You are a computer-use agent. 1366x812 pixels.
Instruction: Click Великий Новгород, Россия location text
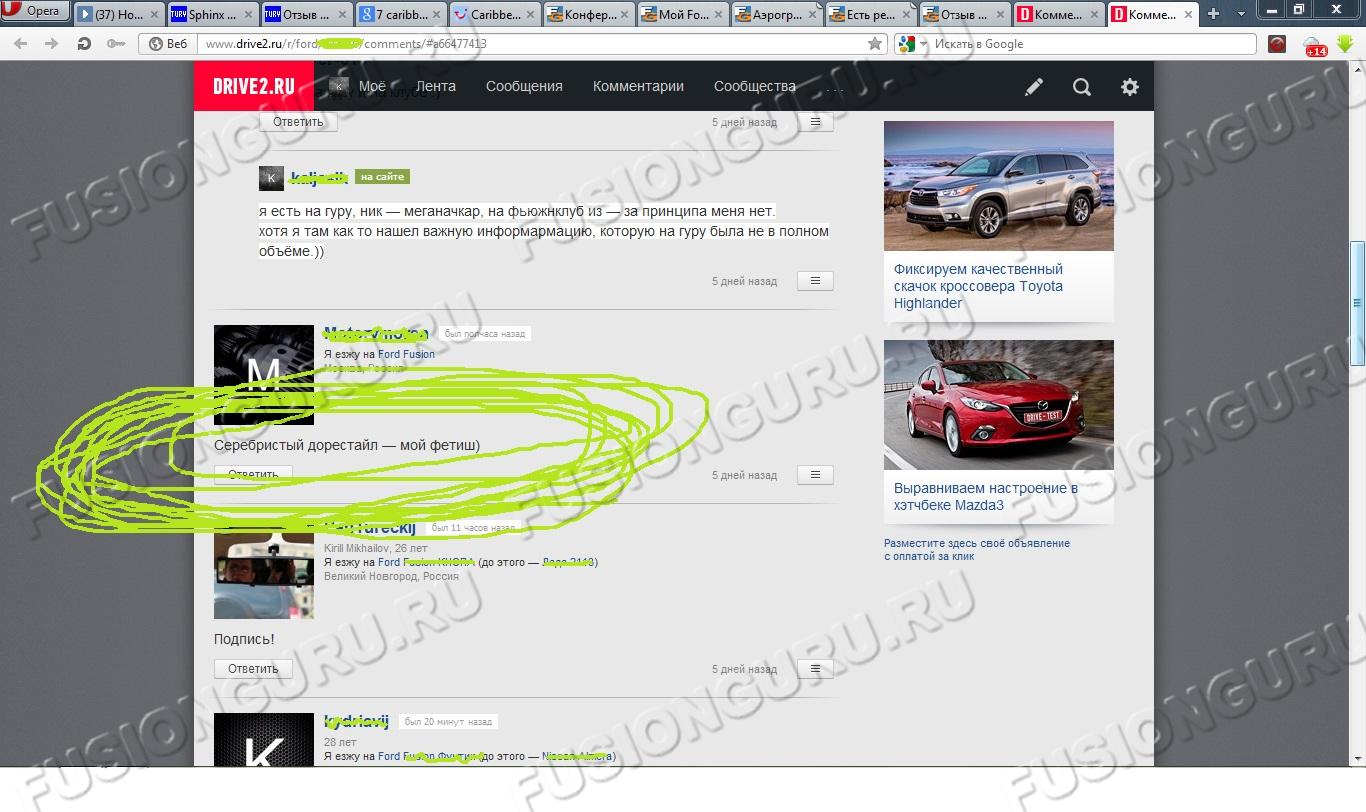click(x=391, y=576)
